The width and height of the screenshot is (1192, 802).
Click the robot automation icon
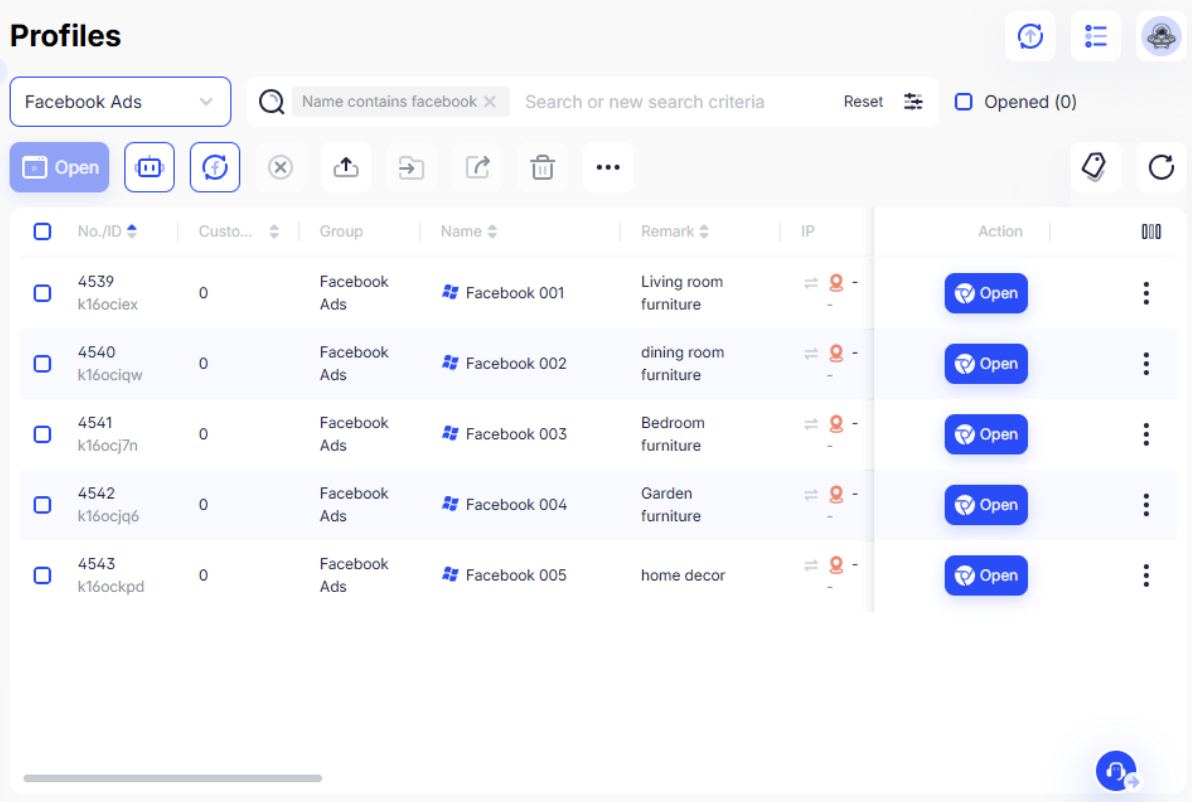point(149,167)
